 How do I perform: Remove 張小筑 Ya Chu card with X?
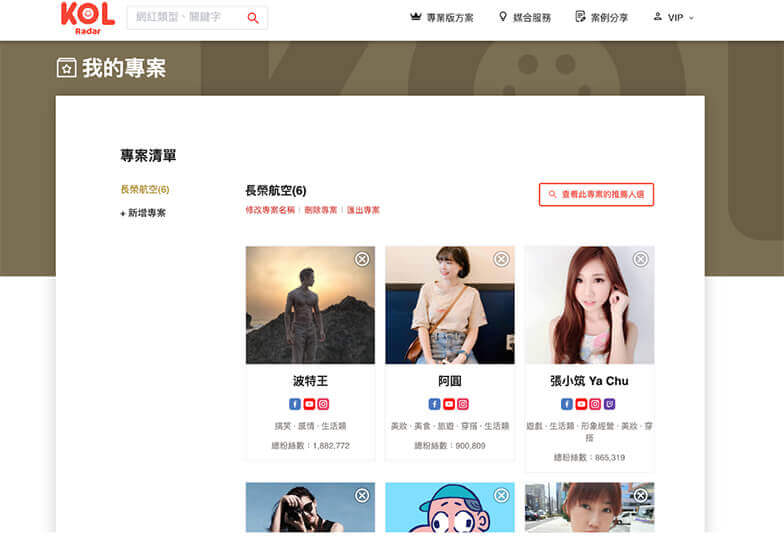tap(640, 259)
